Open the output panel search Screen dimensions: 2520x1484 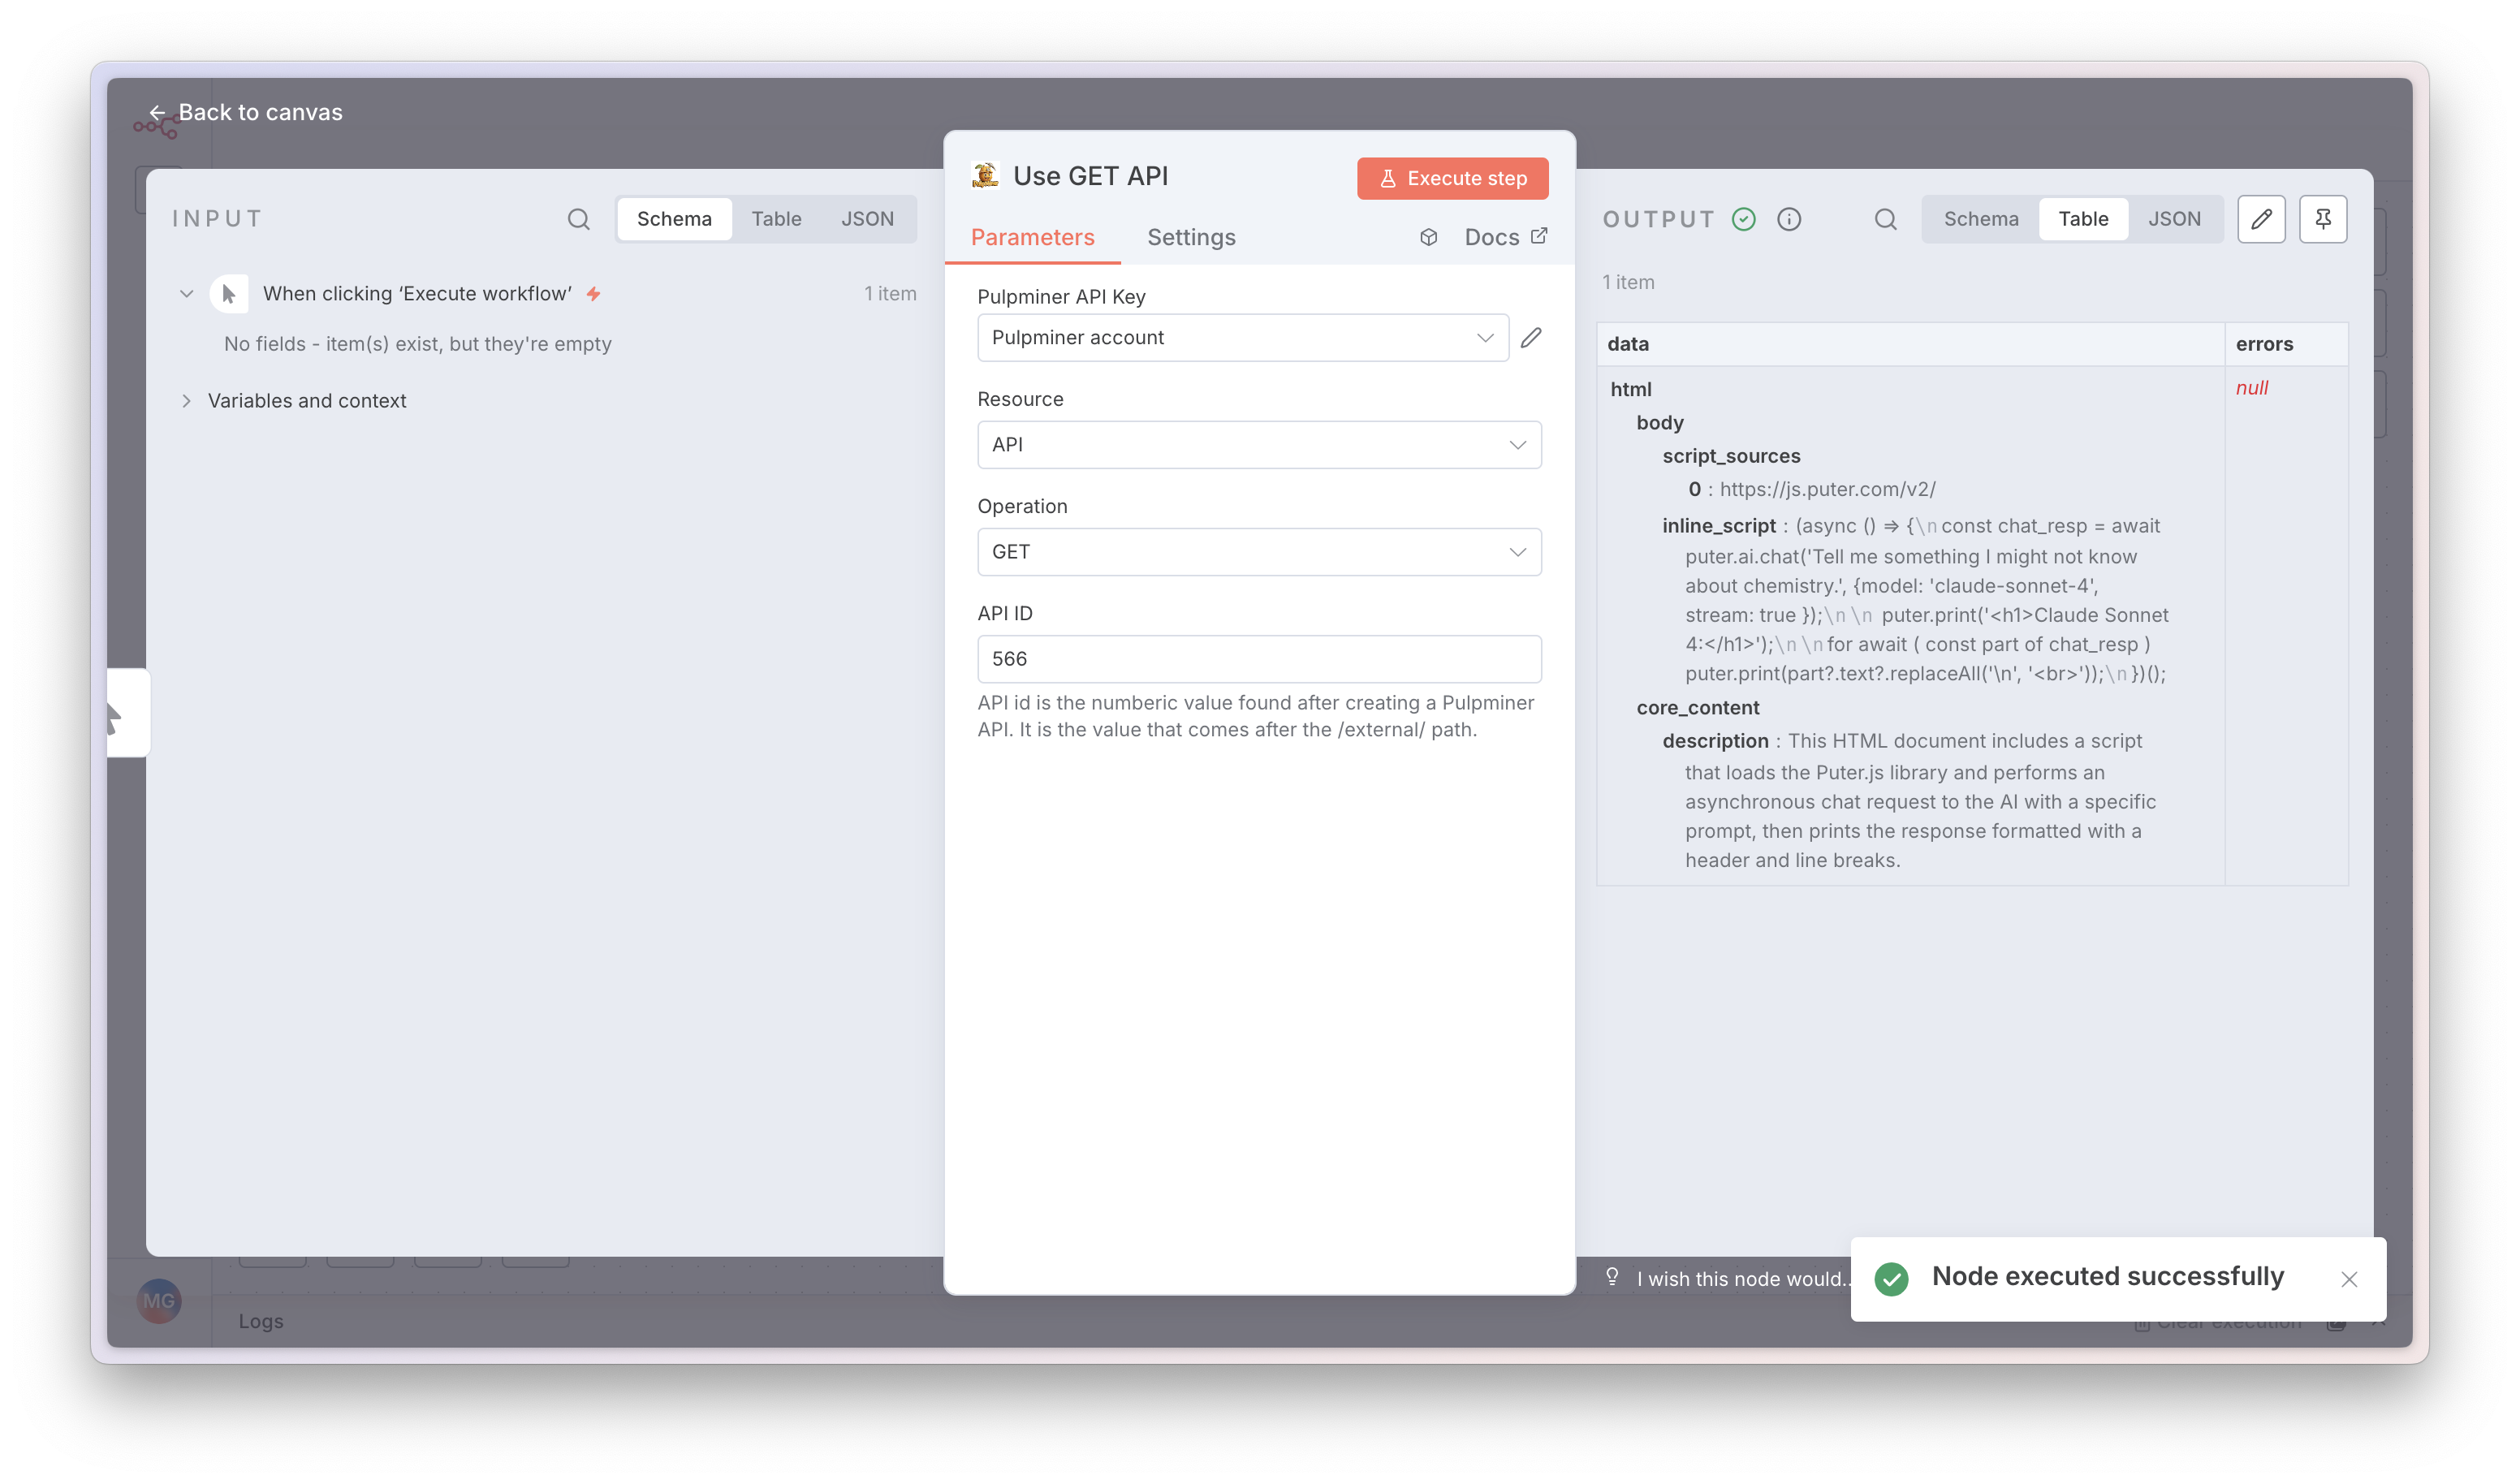[1885, 218]
